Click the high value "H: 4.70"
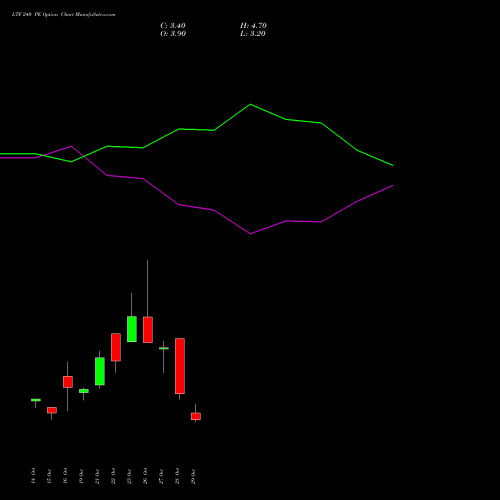Viewport: 500px width, 500px height. click(253, 26)
